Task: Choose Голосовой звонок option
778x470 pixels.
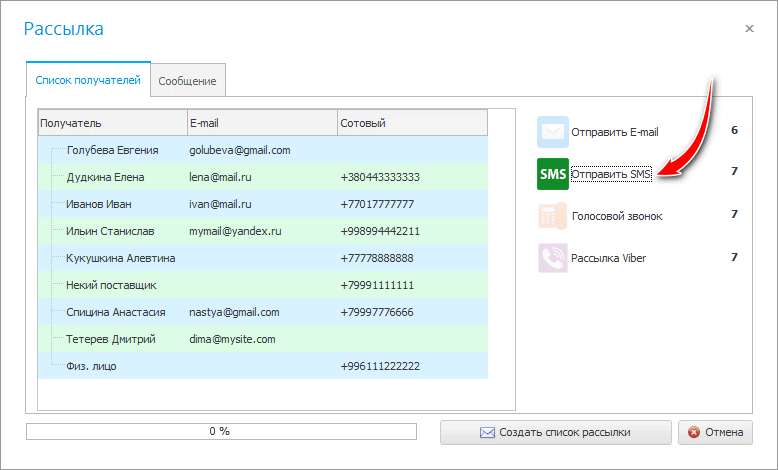Action: pyautogui.click(x=617, y=216)
